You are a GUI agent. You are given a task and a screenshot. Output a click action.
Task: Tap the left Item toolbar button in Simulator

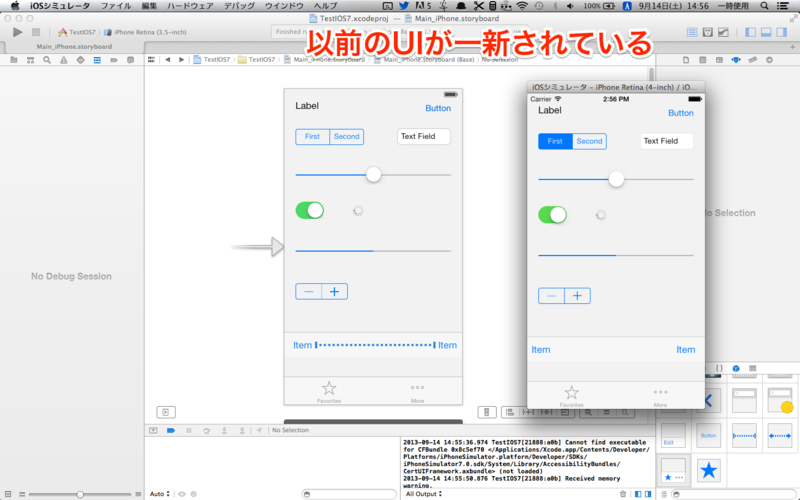[x=541, y=349]
